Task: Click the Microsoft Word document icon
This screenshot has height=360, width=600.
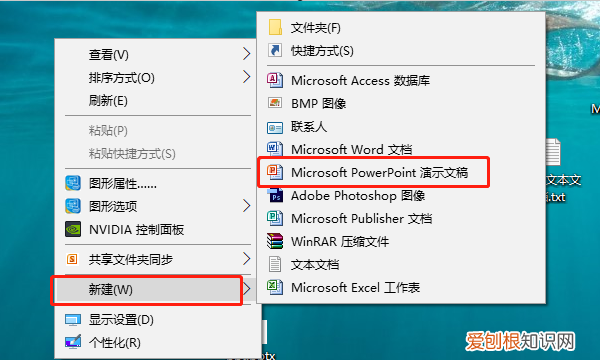Action: coord(275,148)
